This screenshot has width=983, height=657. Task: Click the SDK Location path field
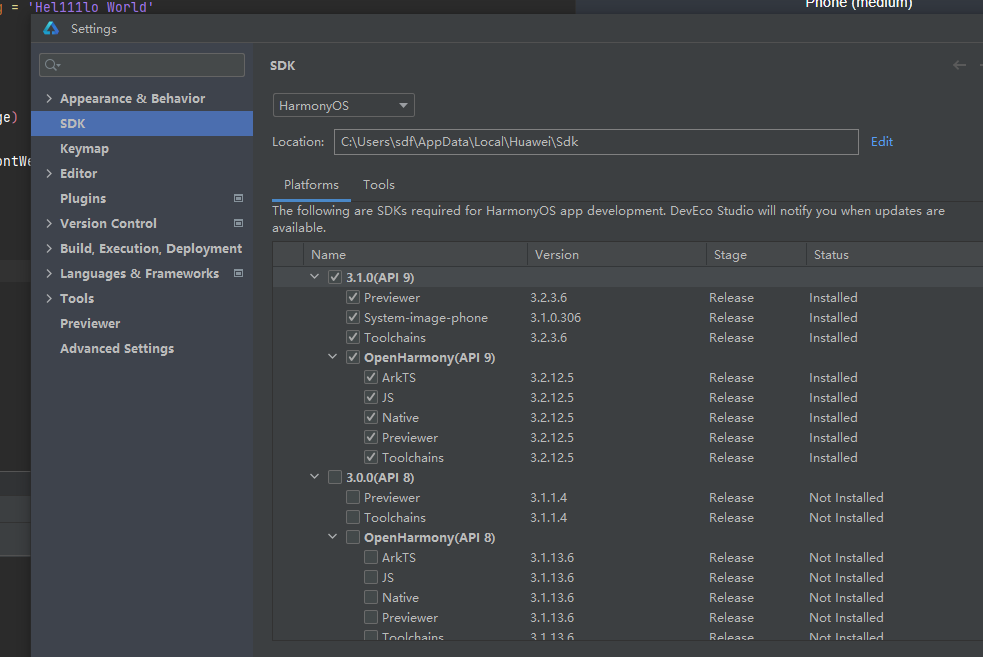596,142
